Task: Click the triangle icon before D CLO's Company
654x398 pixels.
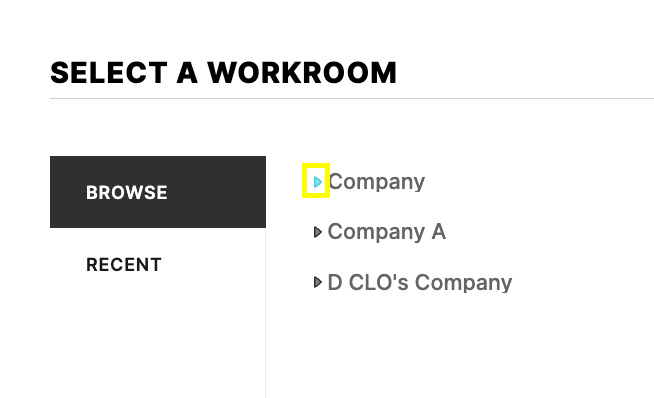Action: (318, 282)
